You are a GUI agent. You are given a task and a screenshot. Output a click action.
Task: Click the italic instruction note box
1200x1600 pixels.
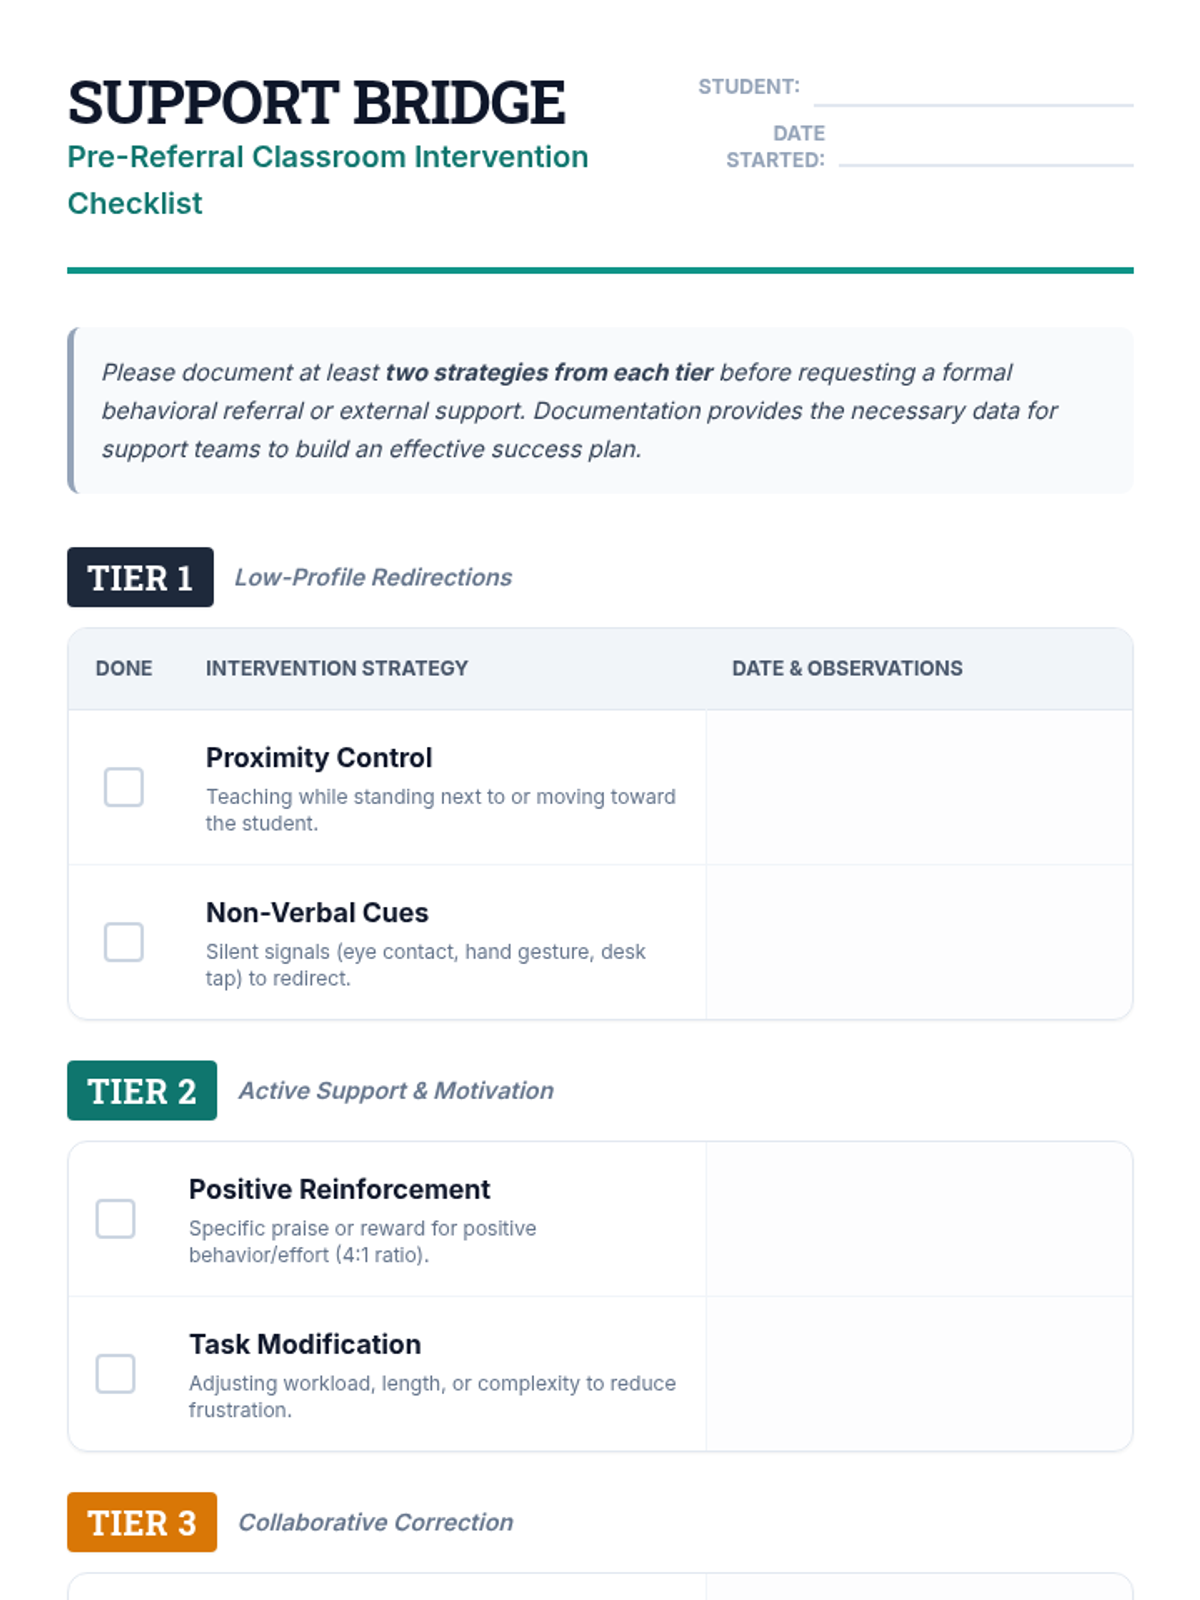point(600,410)
